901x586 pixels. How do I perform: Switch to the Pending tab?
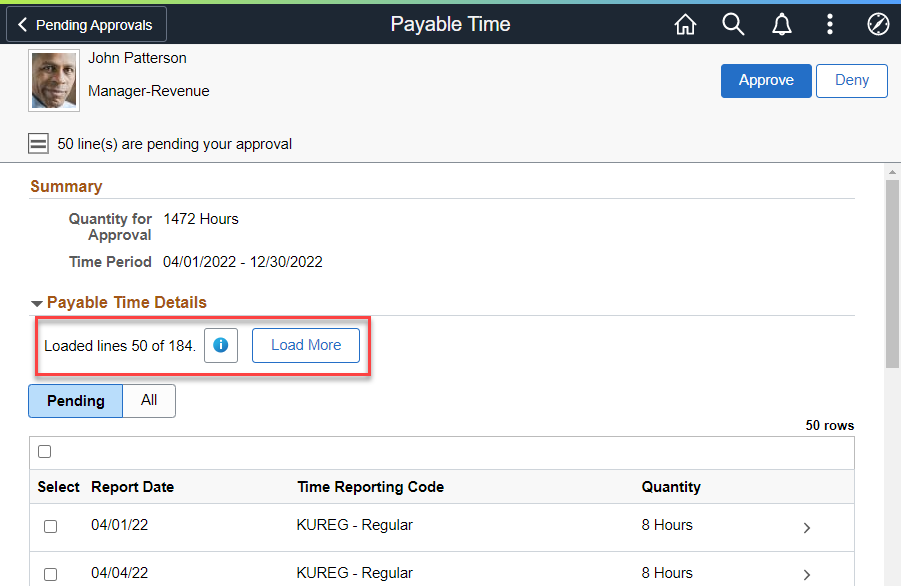(x=76, y=401)
